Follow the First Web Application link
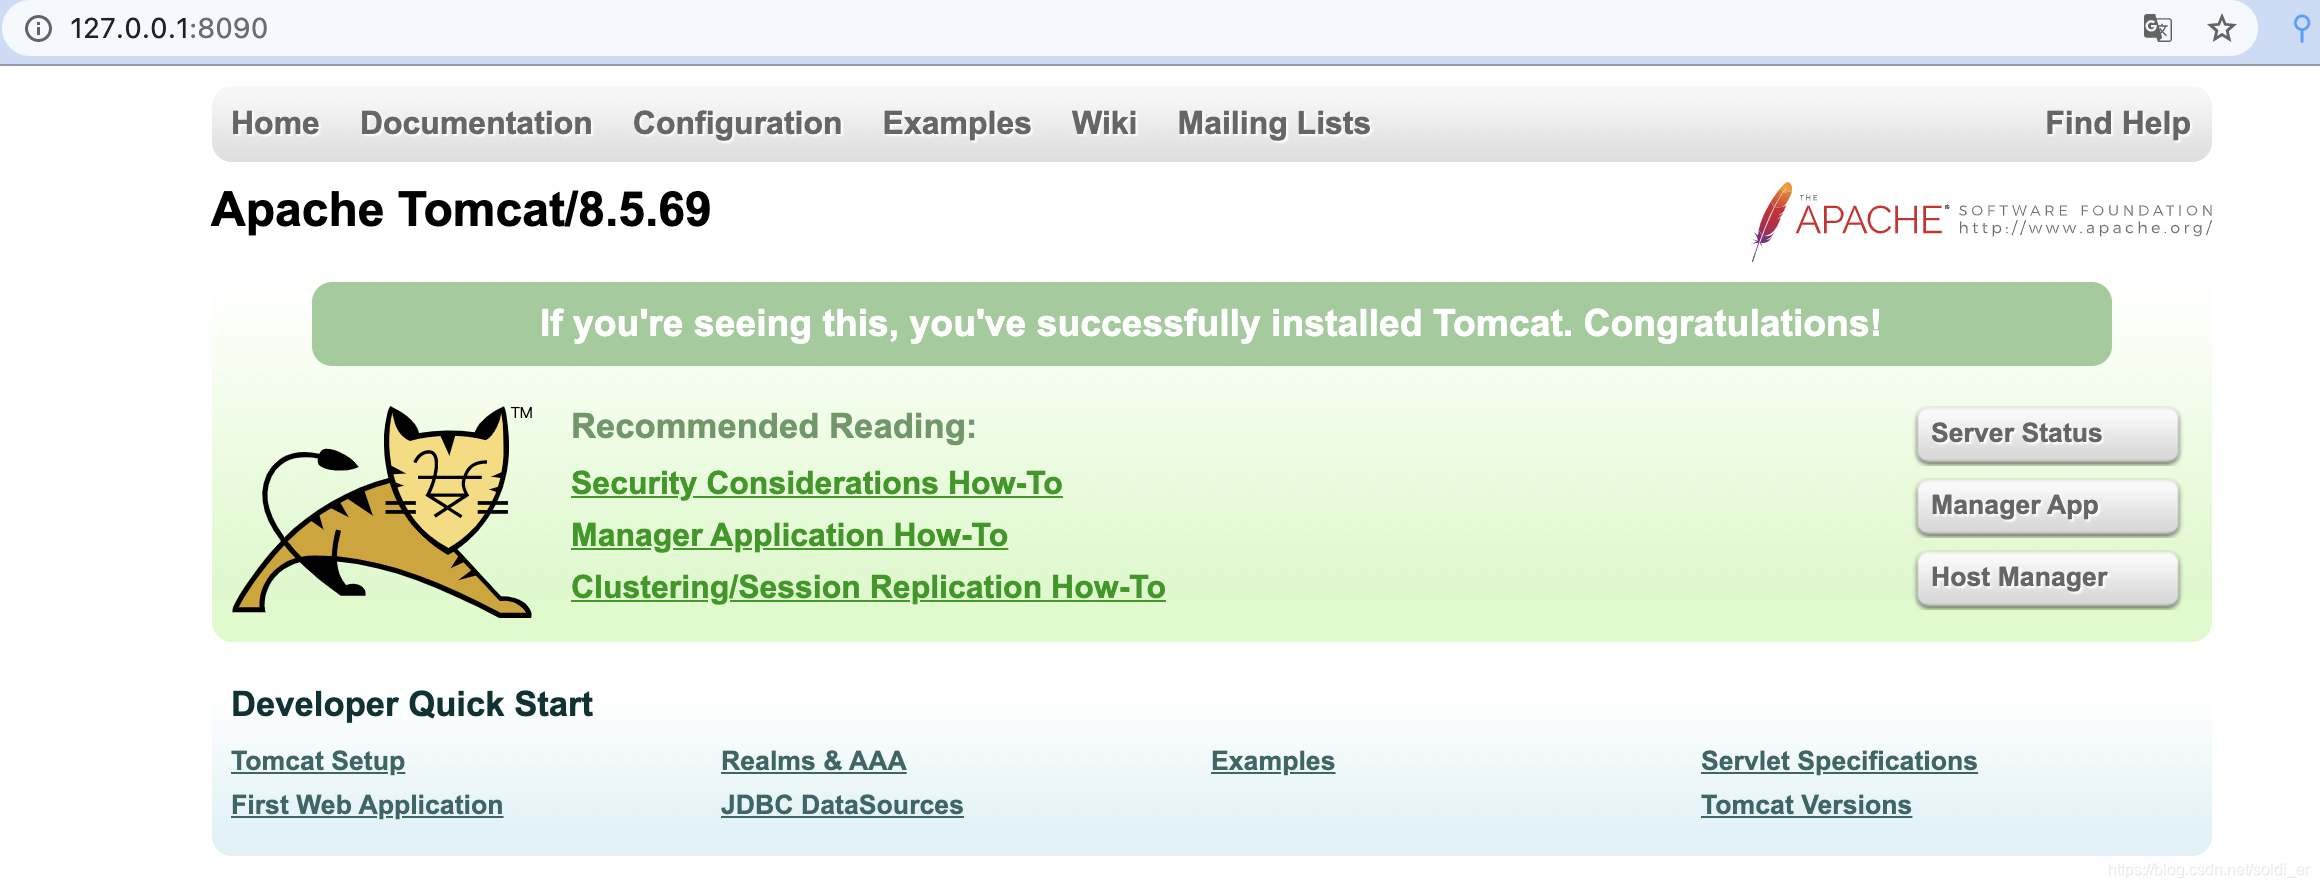 tap(367, 805)
